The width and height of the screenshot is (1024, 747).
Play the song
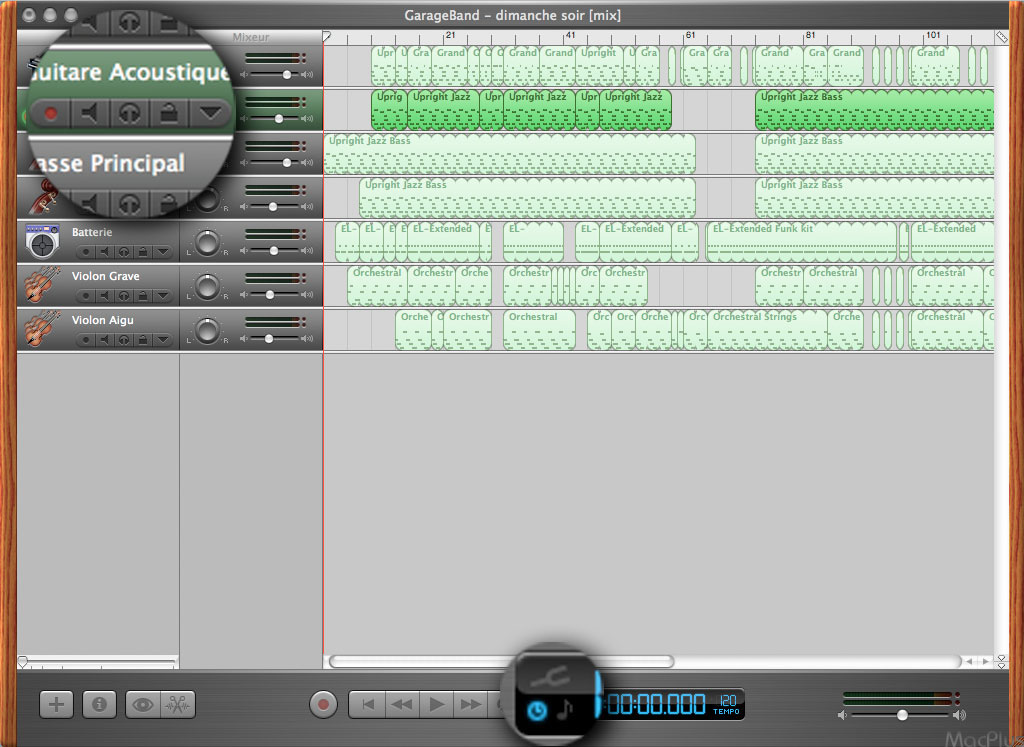pos(436,705)
